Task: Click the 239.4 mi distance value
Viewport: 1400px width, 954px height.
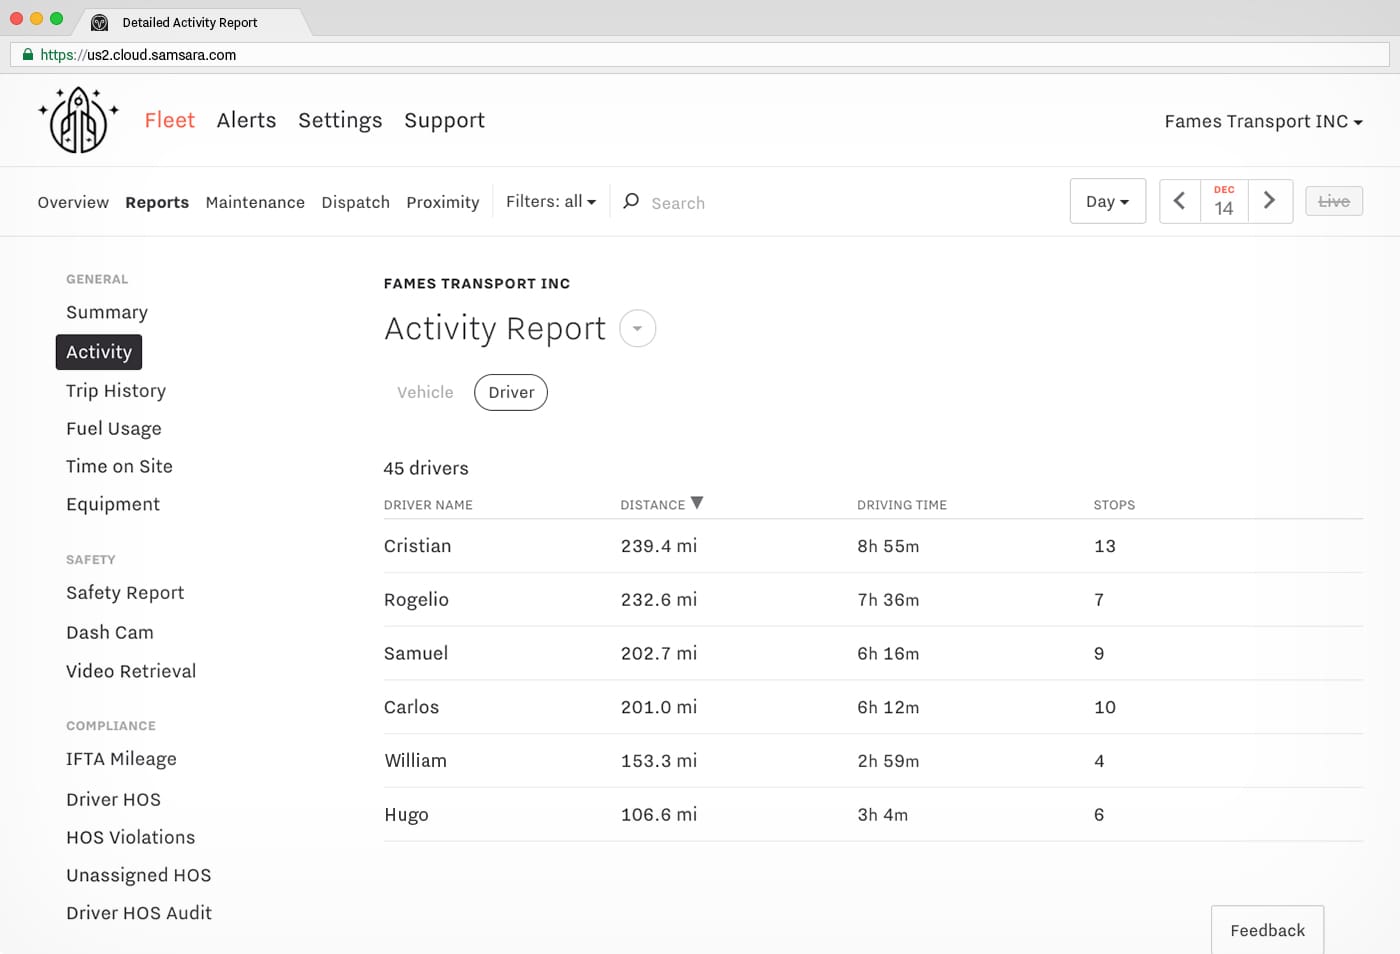Action: click(x=659, y=546)
